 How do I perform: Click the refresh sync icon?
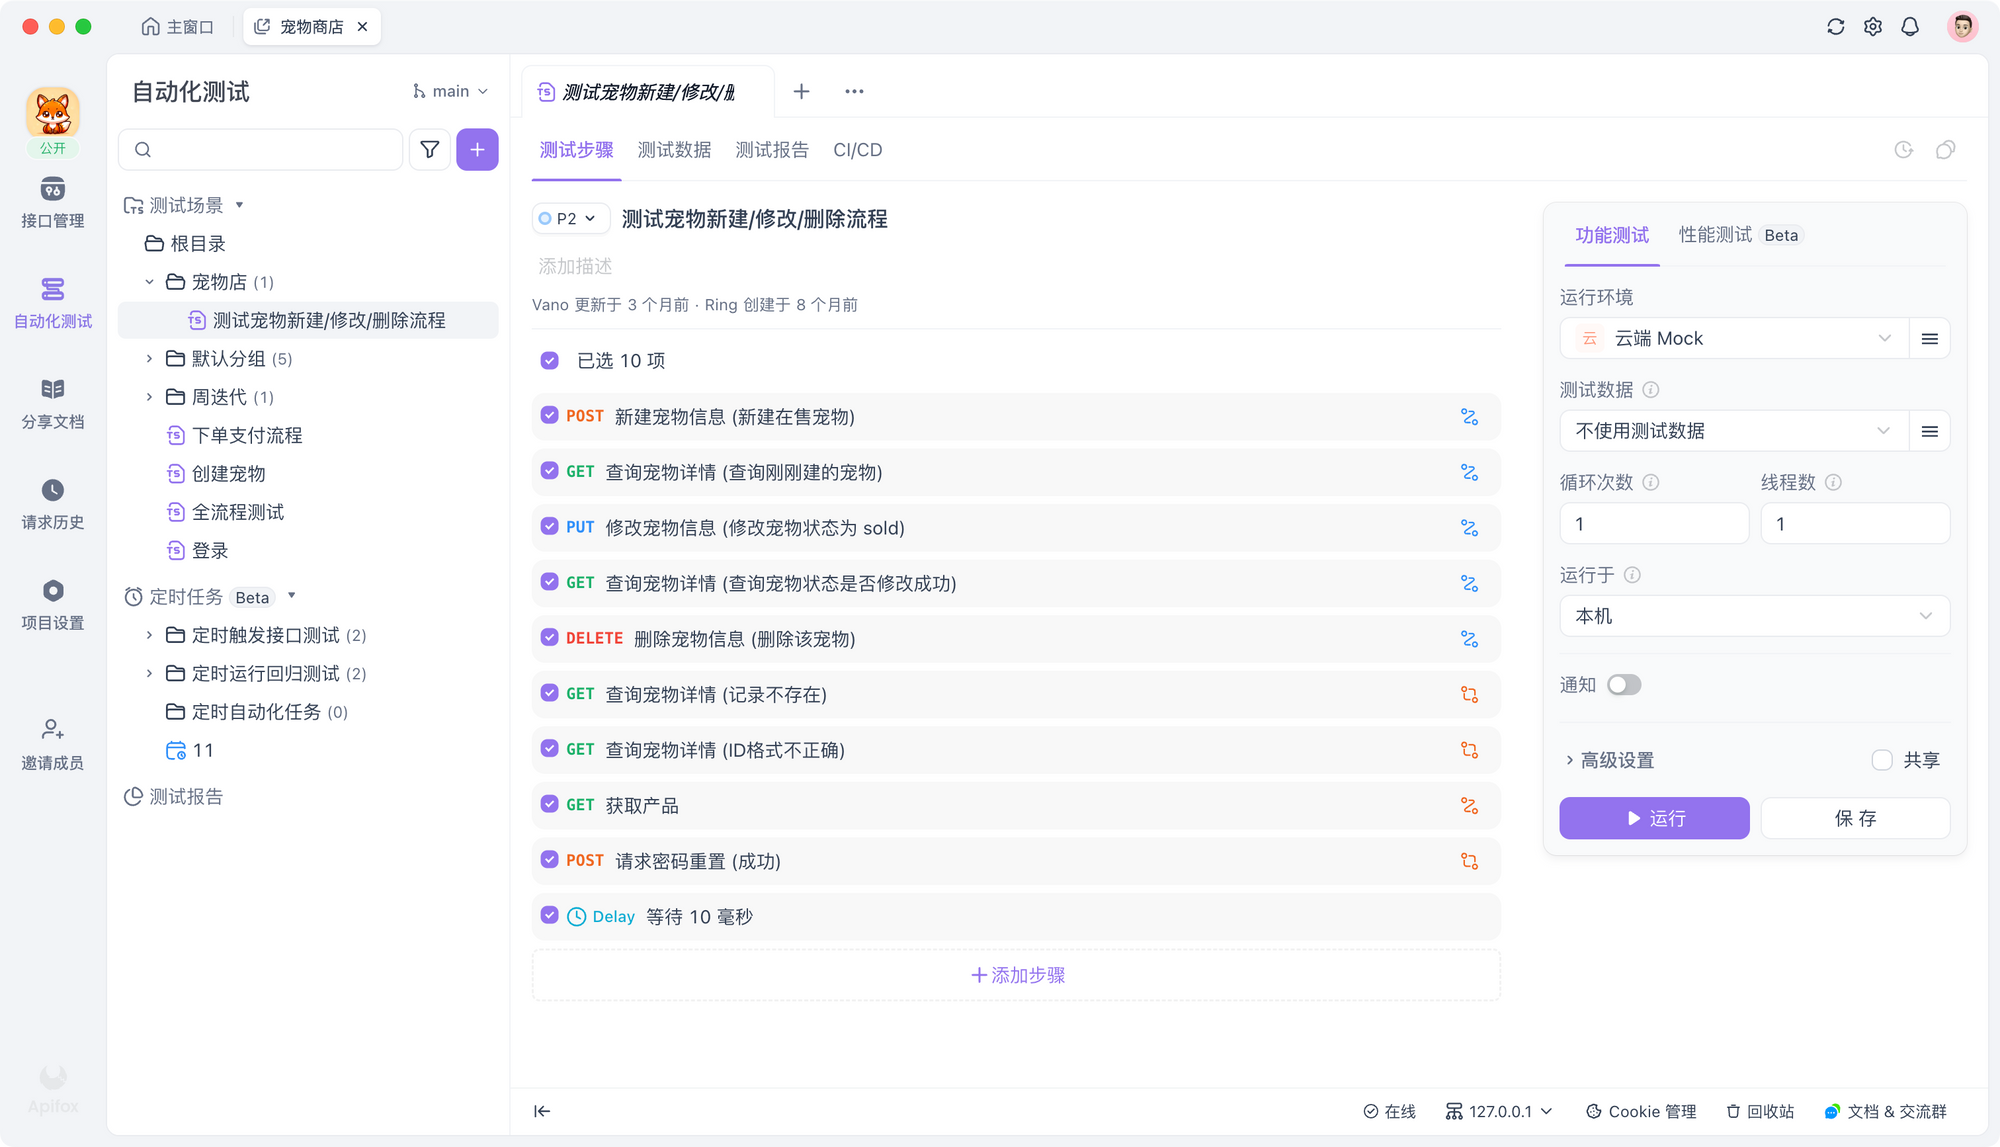coord(1835,27)
